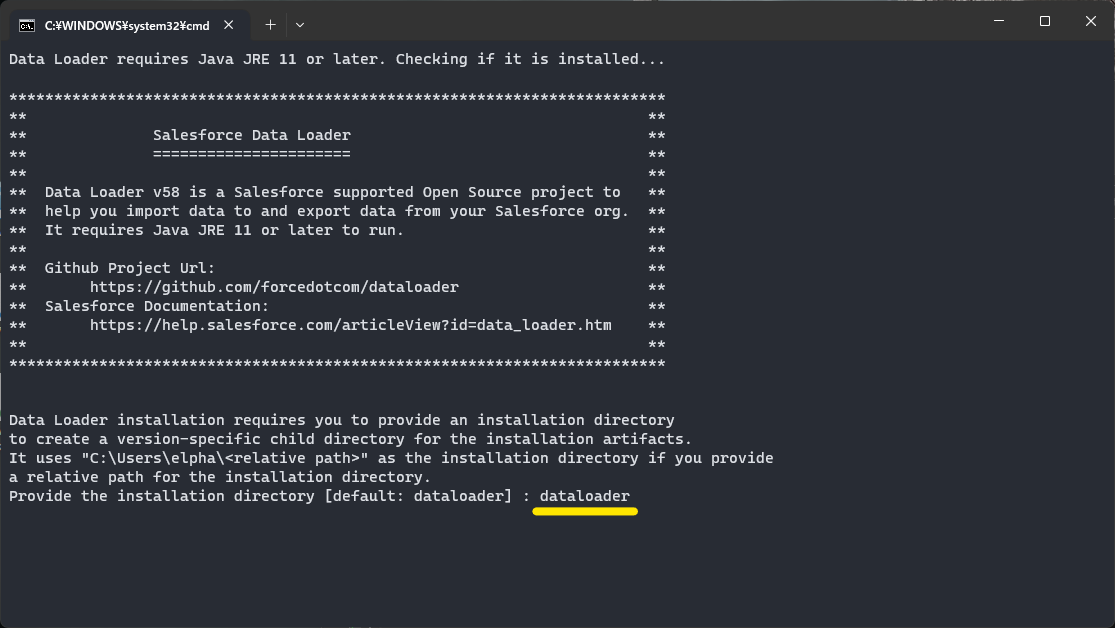Click the Data Loader v58 description line

coord(330,192)
